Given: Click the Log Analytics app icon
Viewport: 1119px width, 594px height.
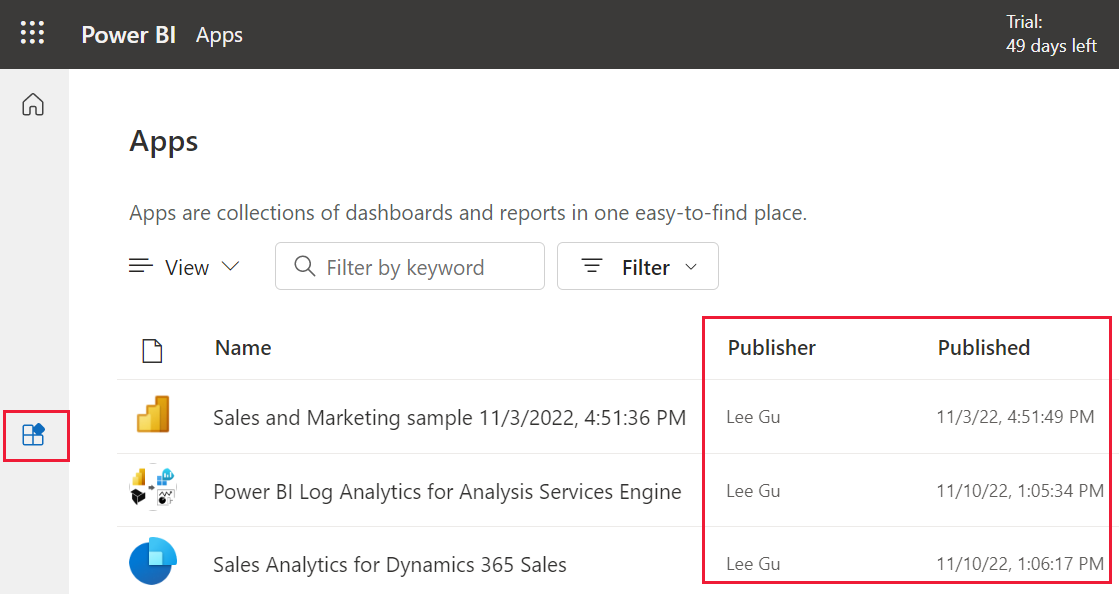Looking at the screenshot, I should tap(153, 490).
